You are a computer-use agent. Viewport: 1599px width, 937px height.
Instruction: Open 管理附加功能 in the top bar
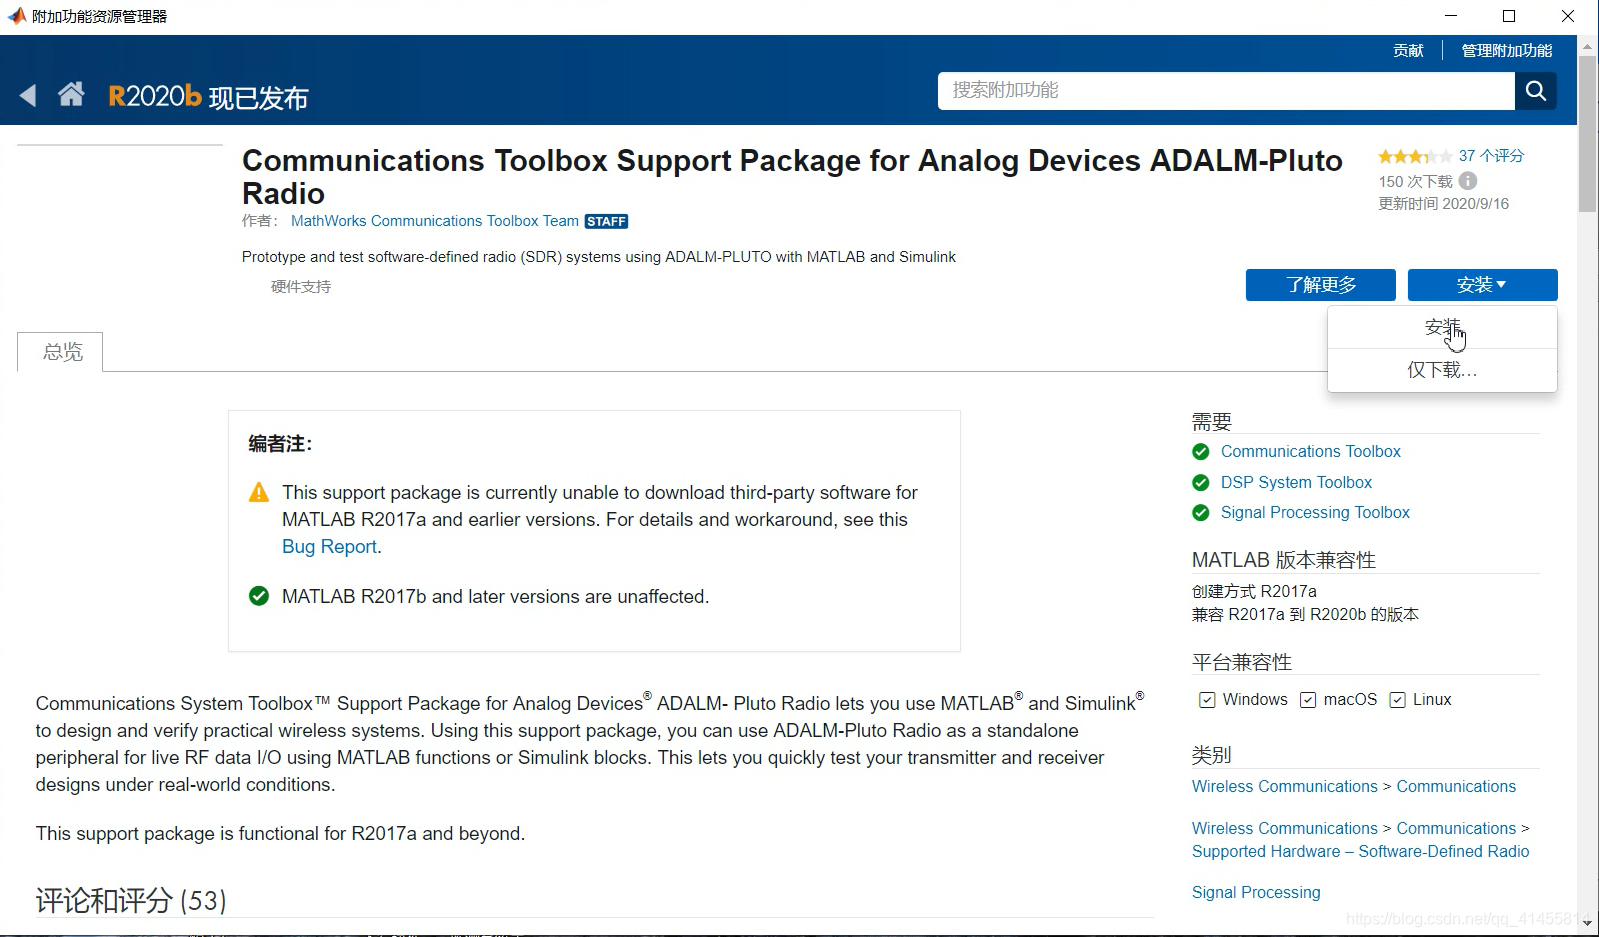(1506, 51)
